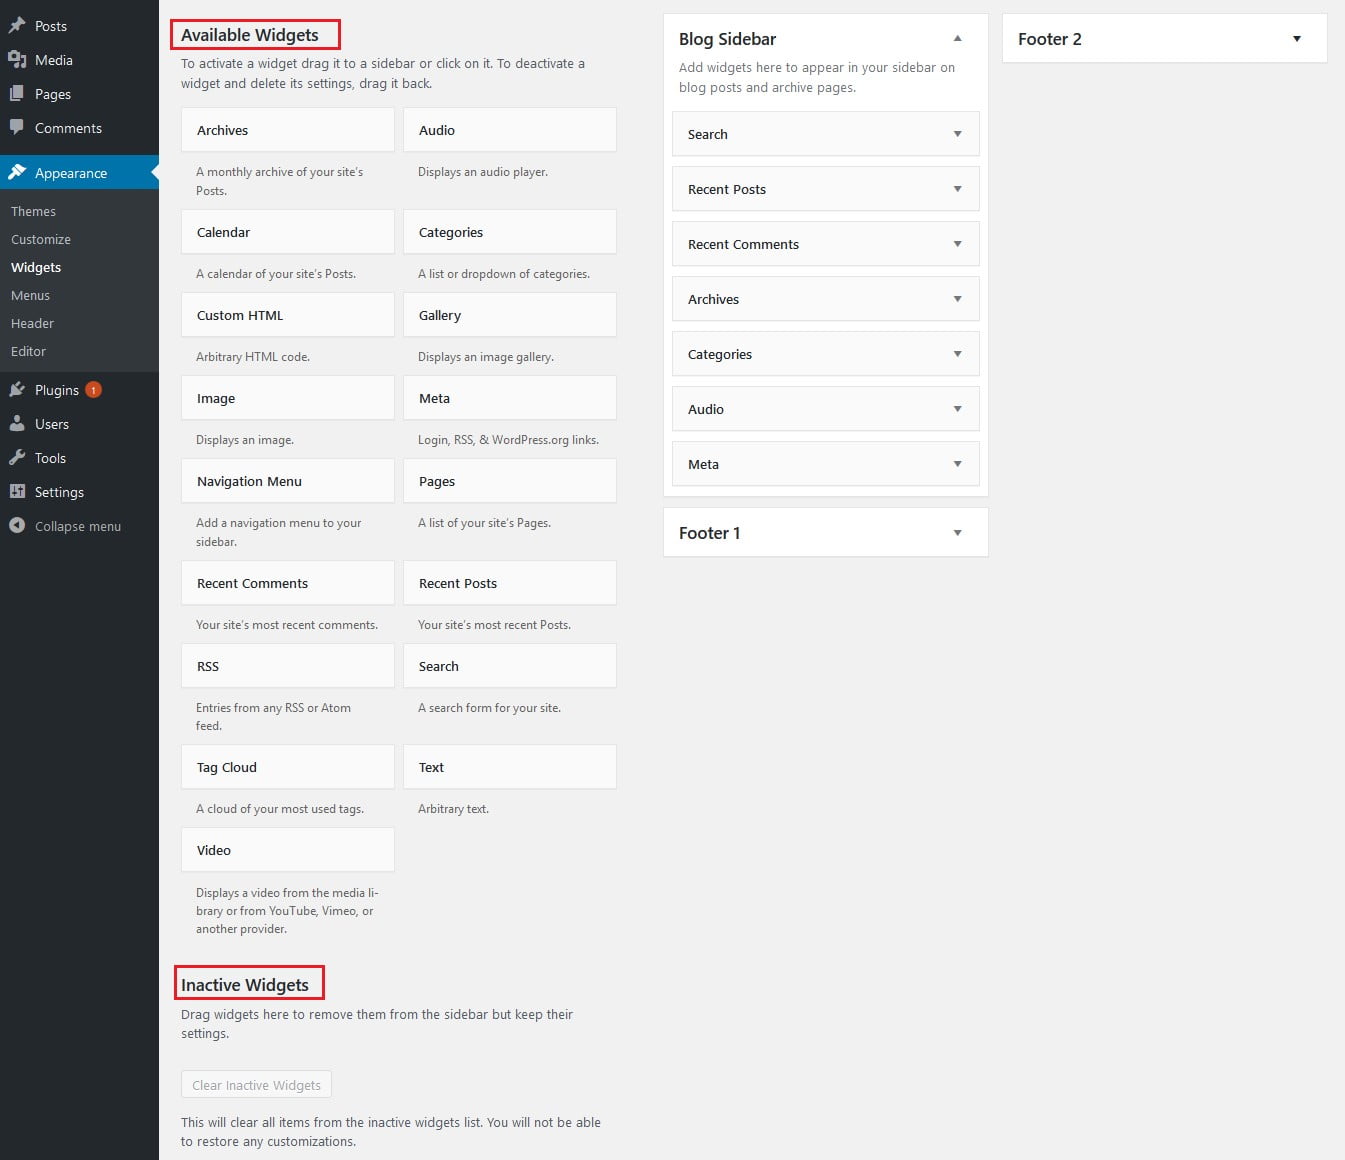The width and height of the screenshot is (1345, 1160).
Task: Open the Media menu
Action: (x=54, y=60)
